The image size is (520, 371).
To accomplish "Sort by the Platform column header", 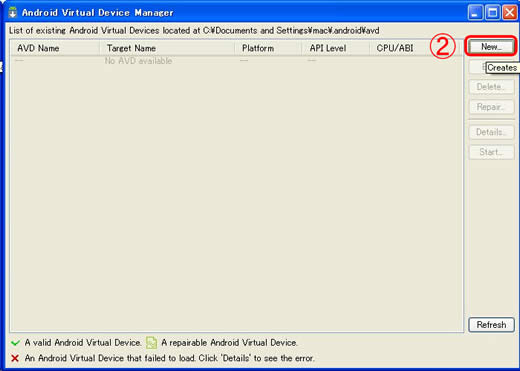I will [268, 48].
